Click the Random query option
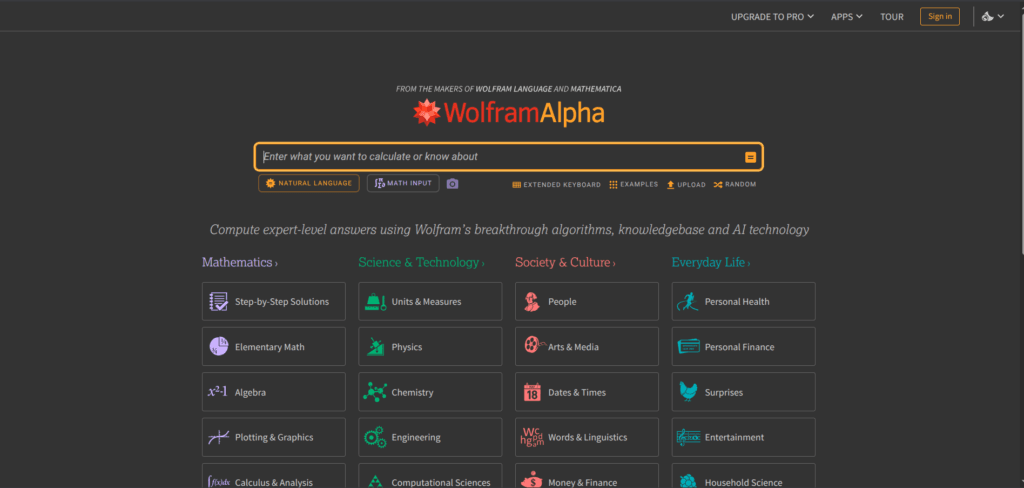The width and height of the screenshot is (1024, 488). pyautogui.click(x=735, y=185)
